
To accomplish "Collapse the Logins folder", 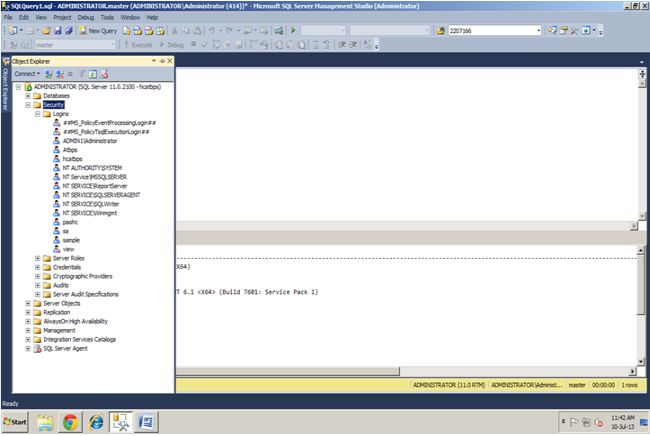I will 37,114.
